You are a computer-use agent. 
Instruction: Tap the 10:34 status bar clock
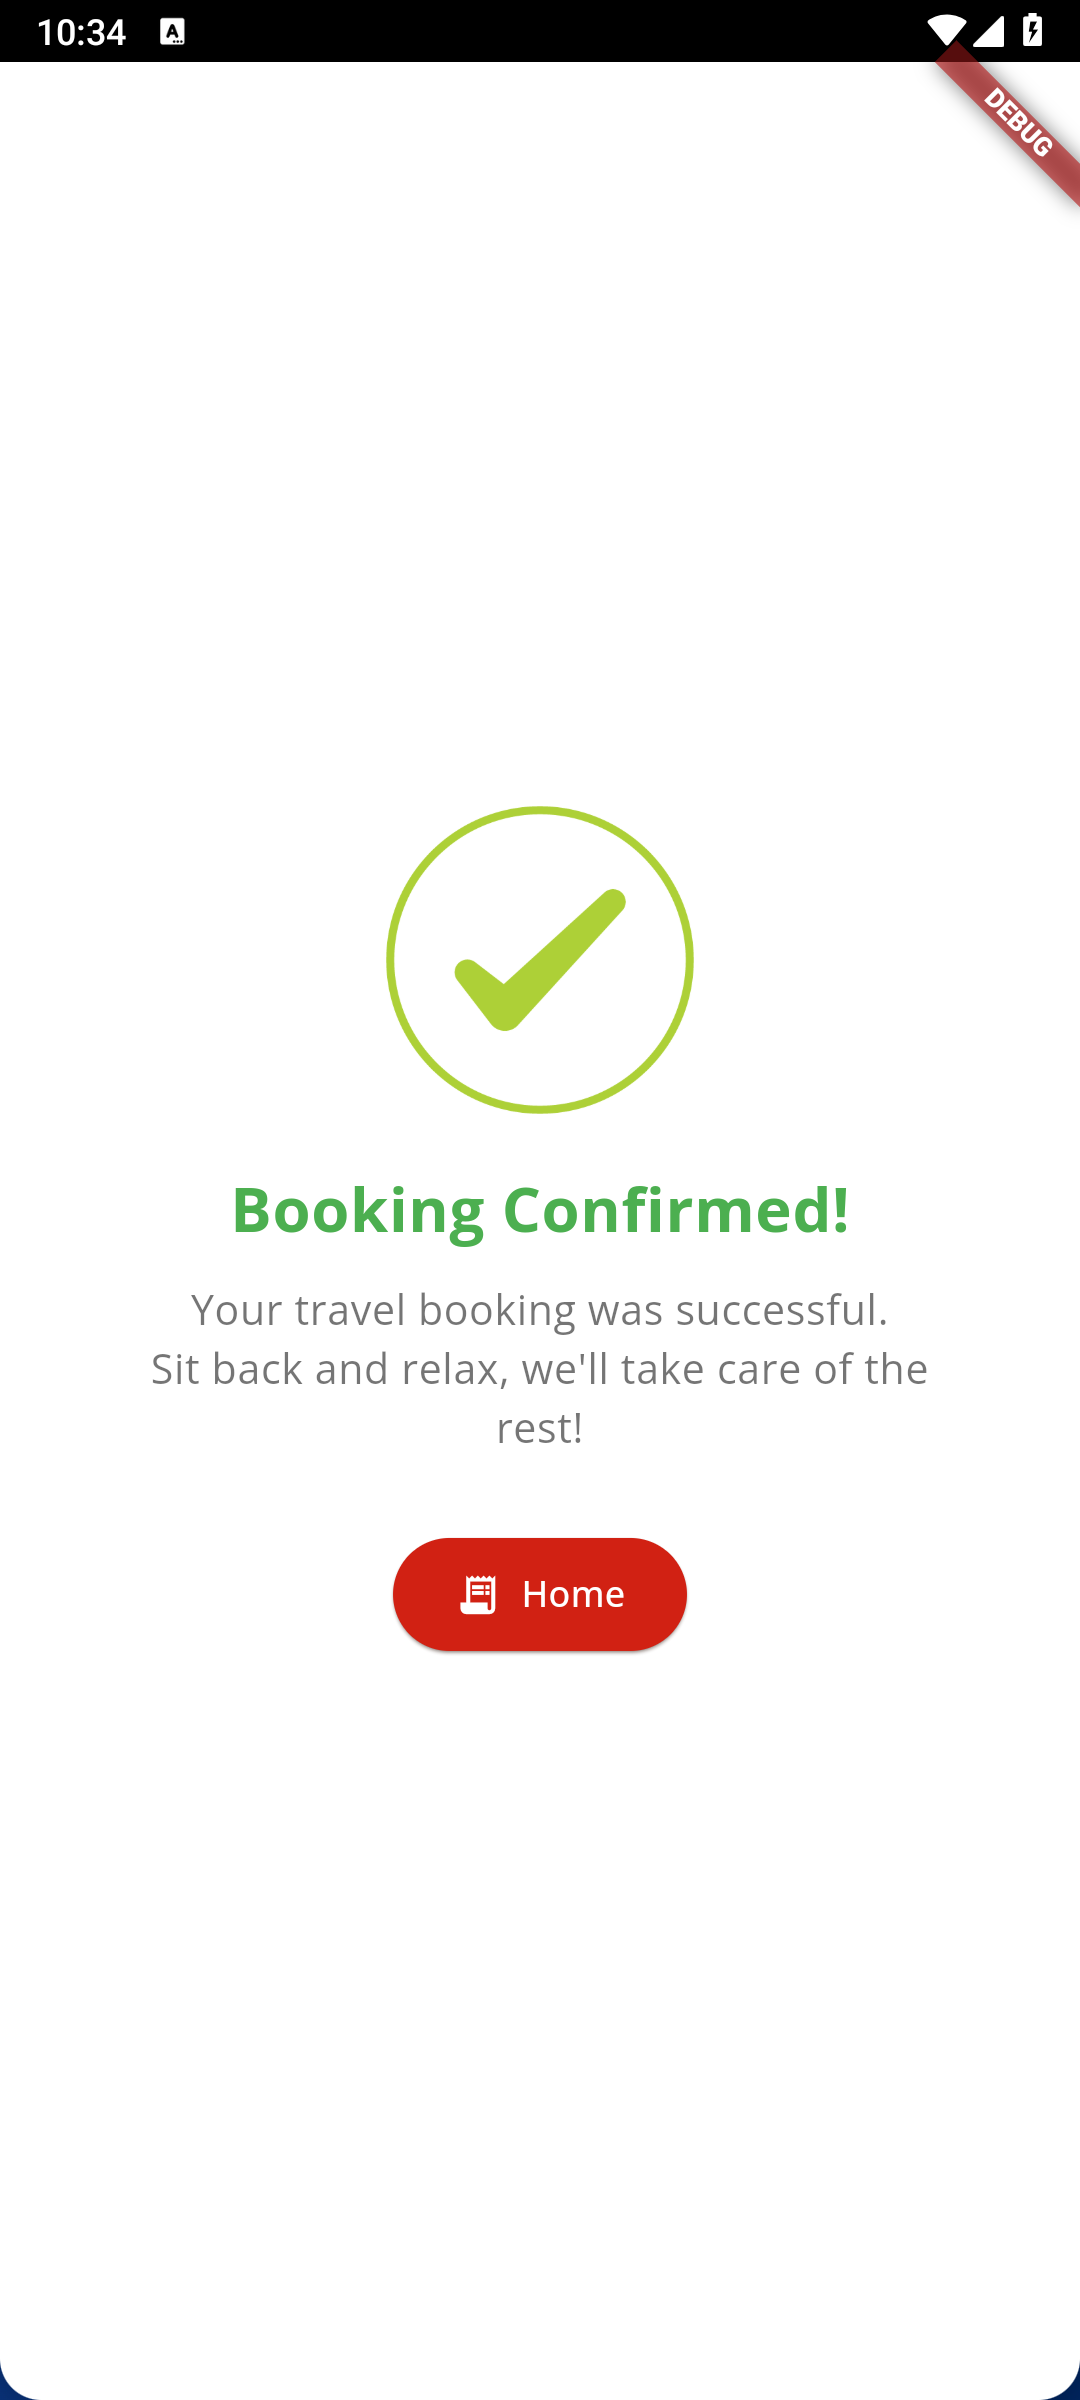[81, 32]
